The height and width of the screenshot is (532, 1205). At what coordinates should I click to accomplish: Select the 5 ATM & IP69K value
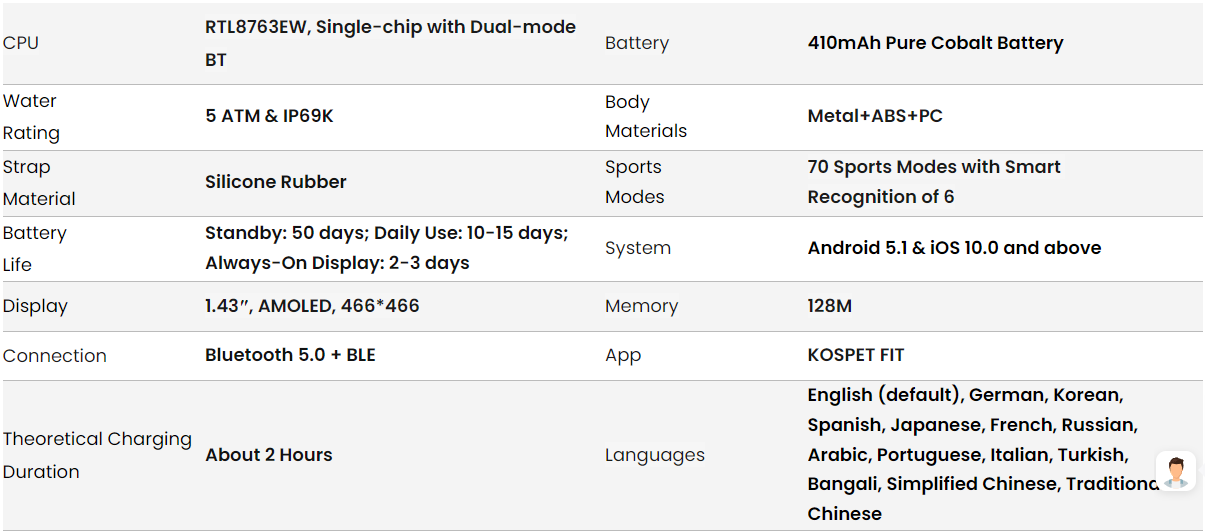pos(269,116)
